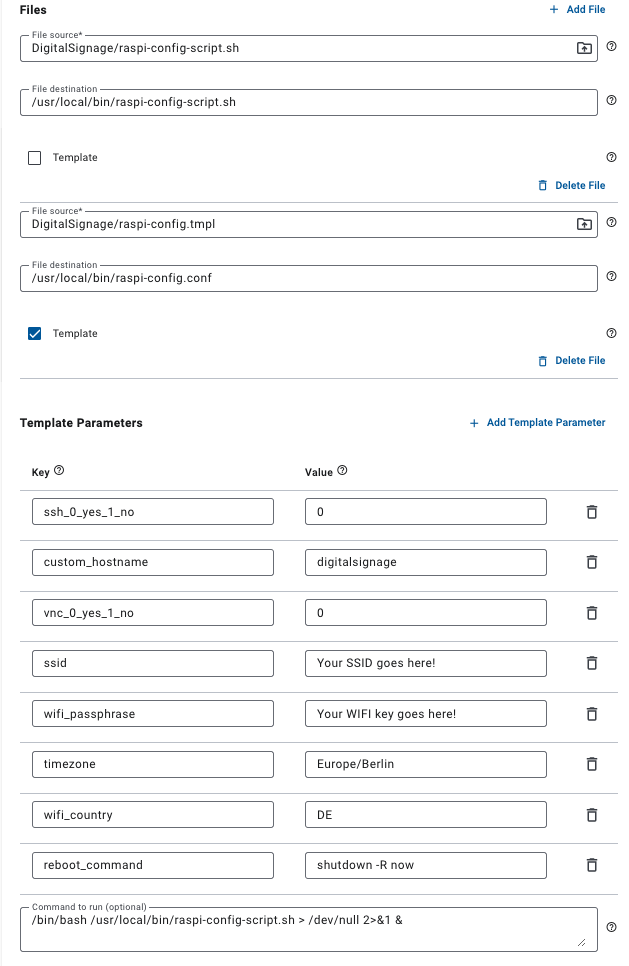Delete the ssh_0_yes_1_no template parameter
Screen dimensions: 629x966
click(591, 512)
